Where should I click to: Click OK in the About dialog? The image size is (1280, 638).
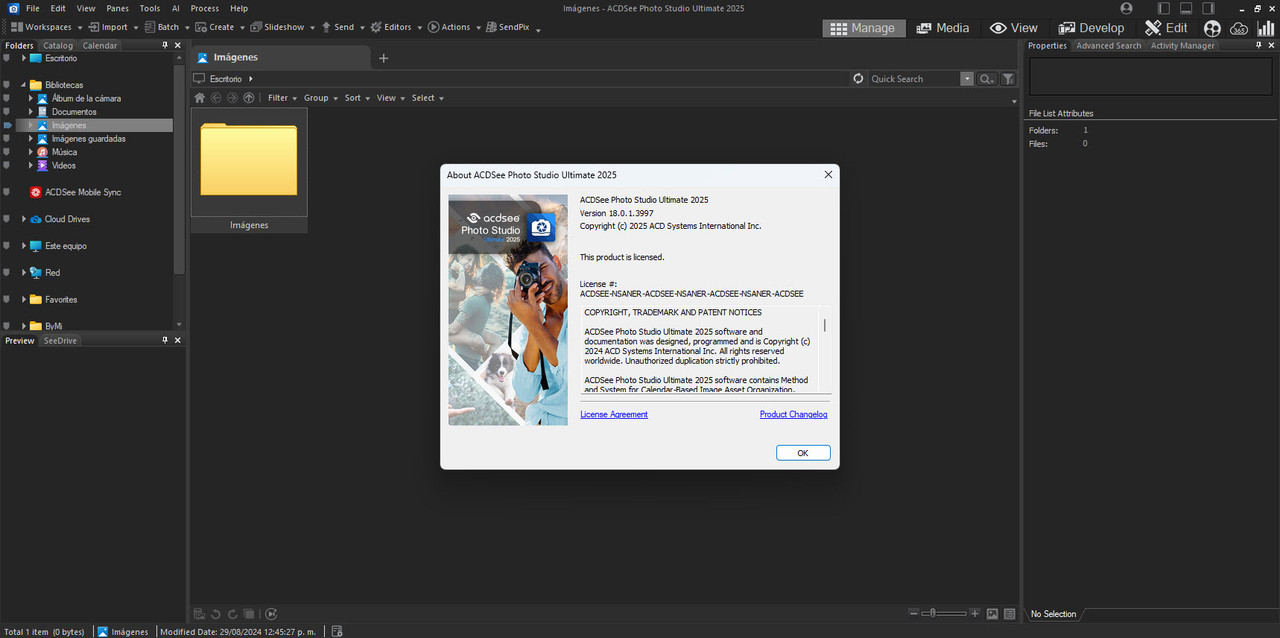[x=803, y=453]
